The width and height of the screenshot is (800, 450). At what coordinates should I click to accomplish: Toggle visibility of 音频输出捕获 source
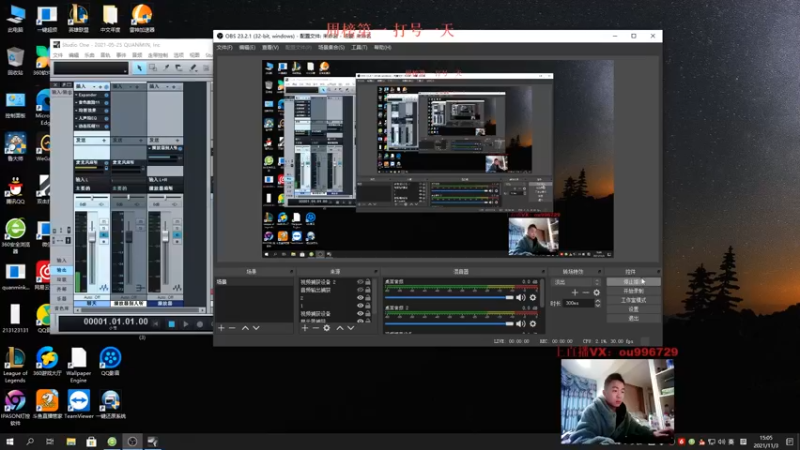pos(360,290)
